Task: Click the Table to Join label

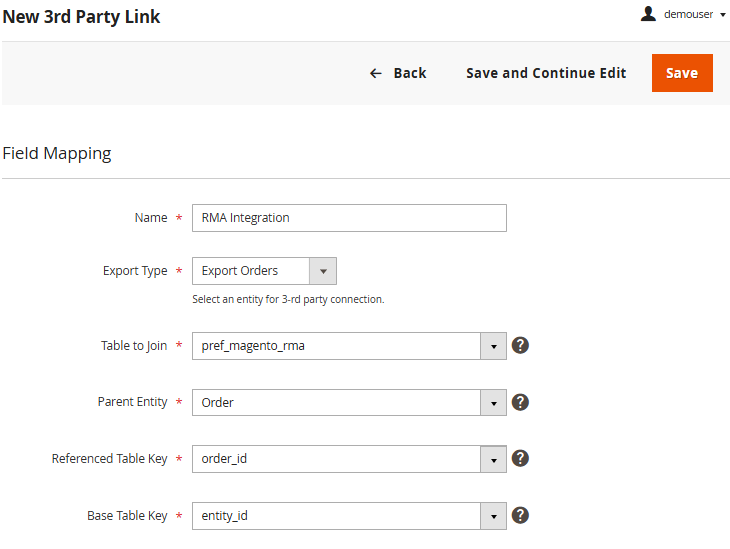Action: click(134, 346)
